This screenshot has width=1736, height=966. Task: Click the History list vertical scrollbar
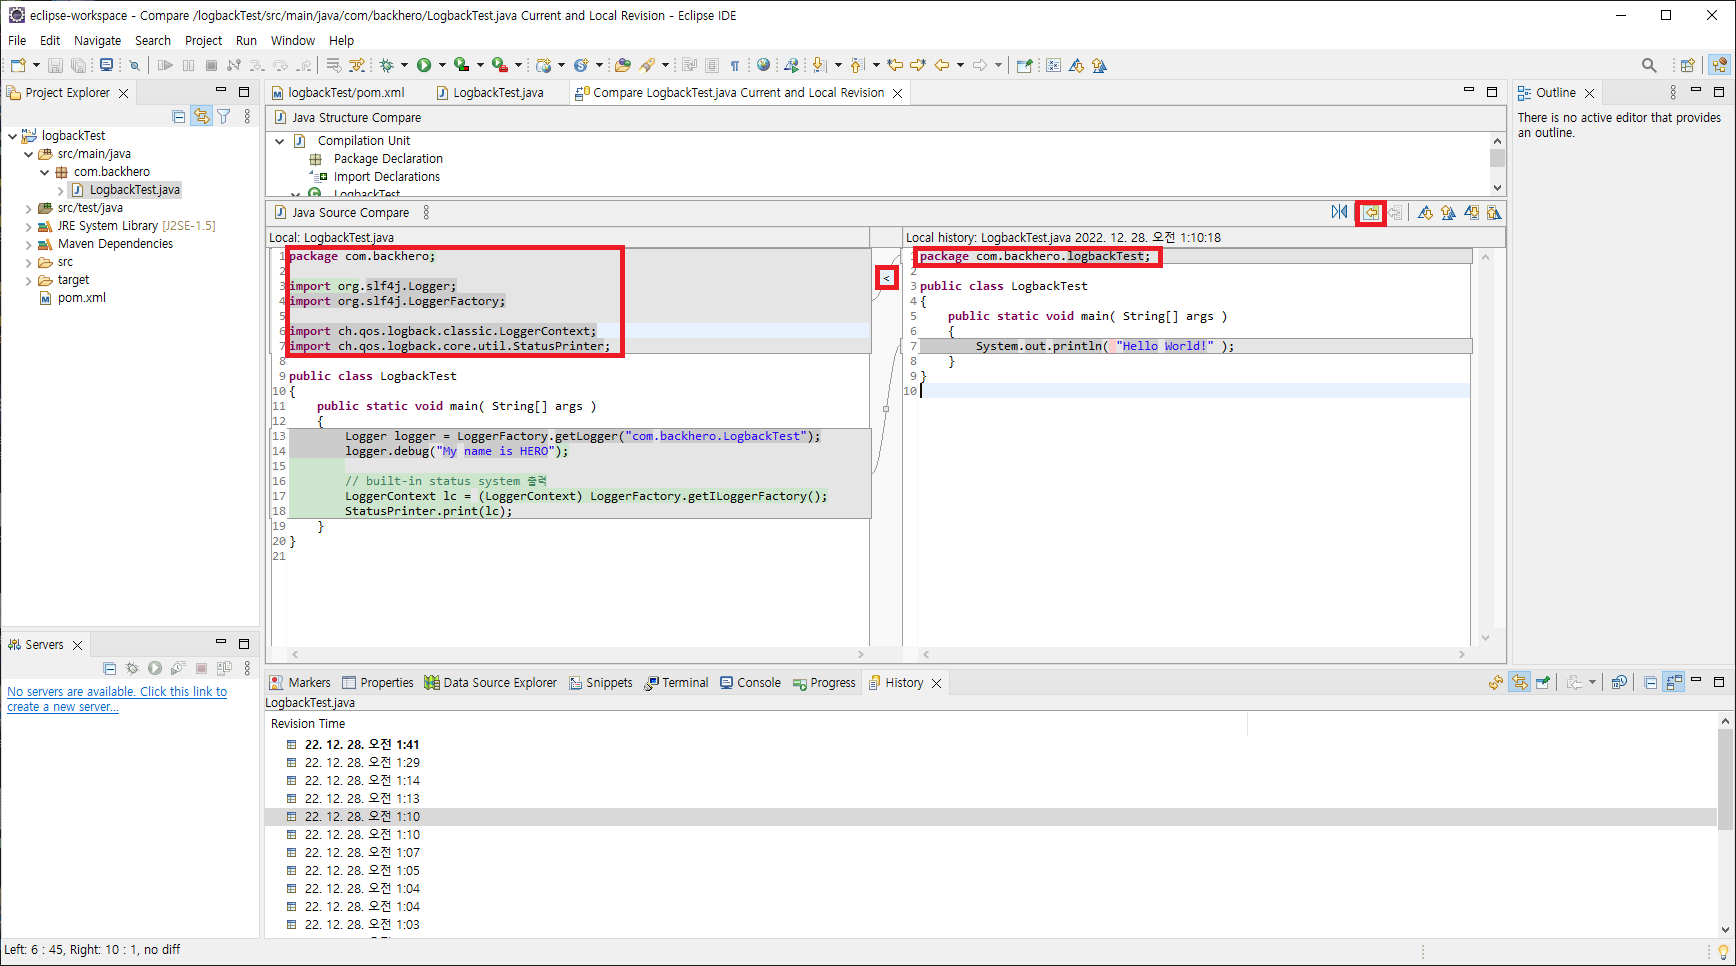pyautogui.click(x=1725, y=780)
